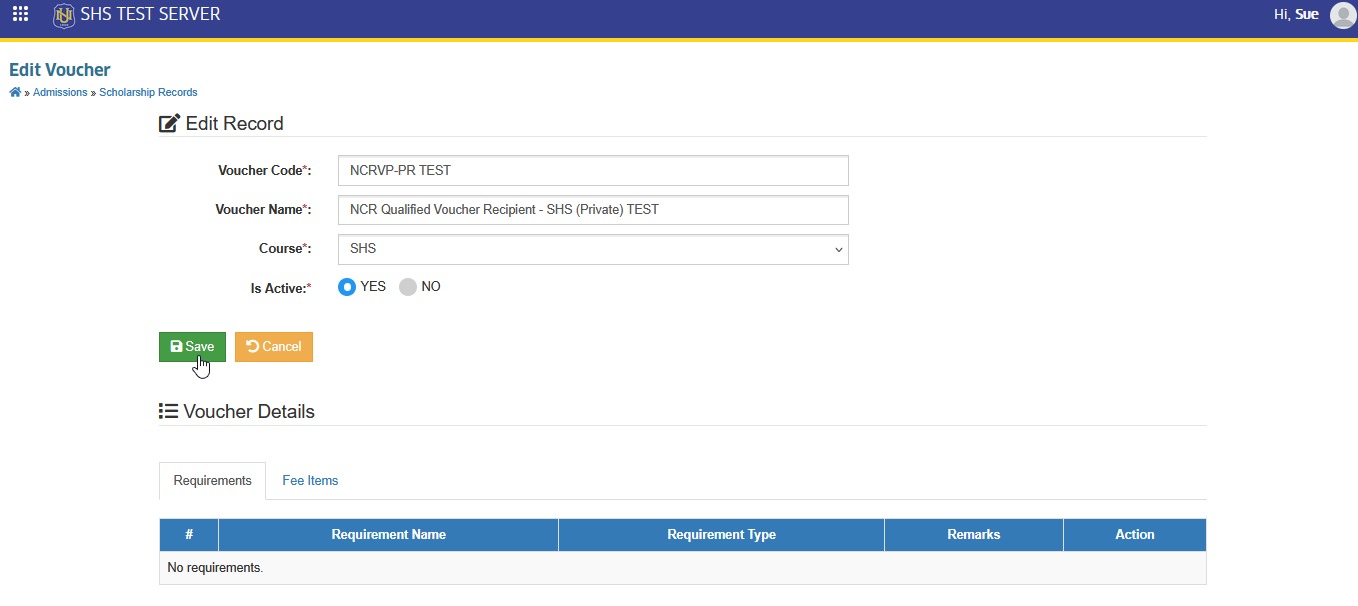Click the floppy disk icon on Save
Viewport: 1358px width, 606px height.
coord(177,346)
